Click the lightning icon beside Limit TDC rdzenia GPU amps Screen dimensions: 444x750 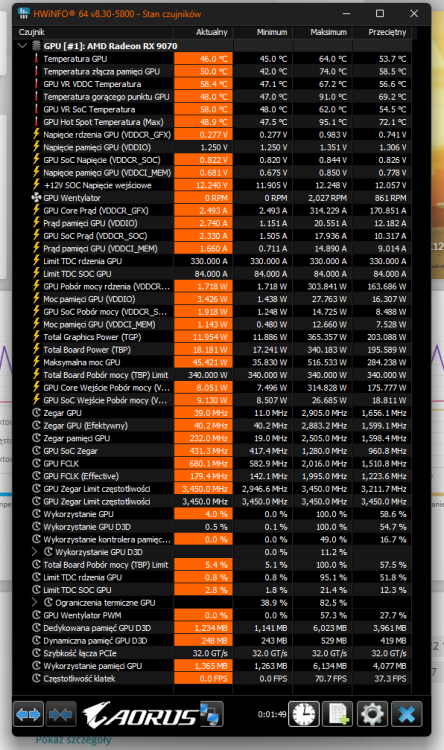[x=36, y=261]
